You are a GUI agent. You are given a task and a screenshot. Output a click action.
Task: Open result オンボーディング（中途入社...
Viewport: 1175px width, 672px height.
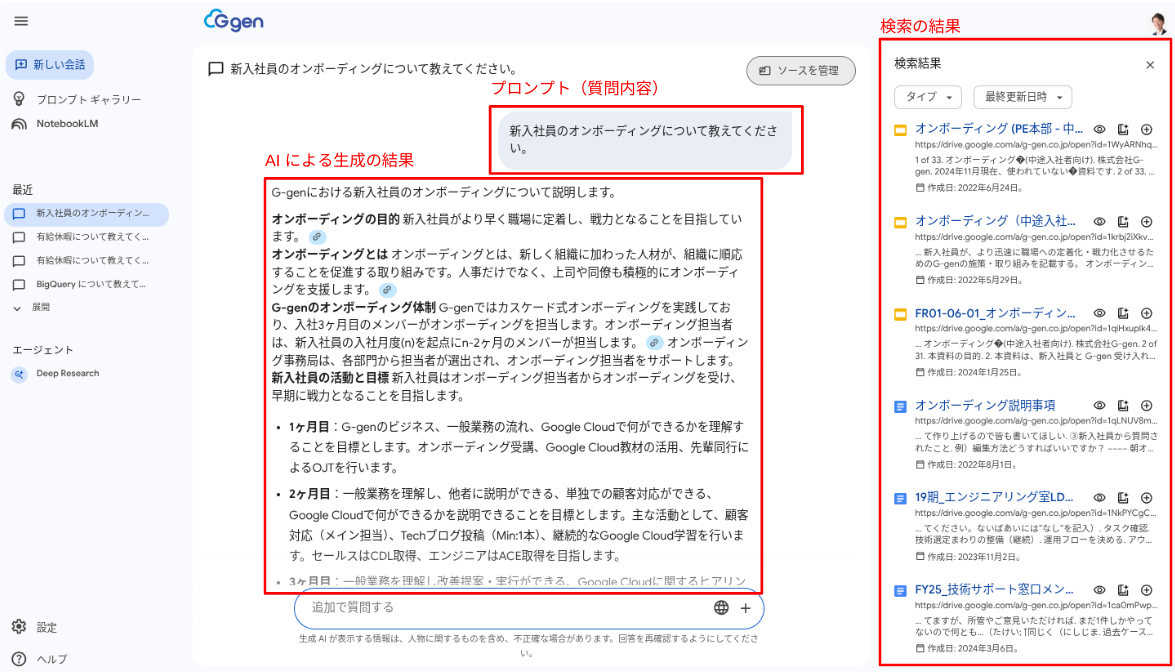(995, 221)
